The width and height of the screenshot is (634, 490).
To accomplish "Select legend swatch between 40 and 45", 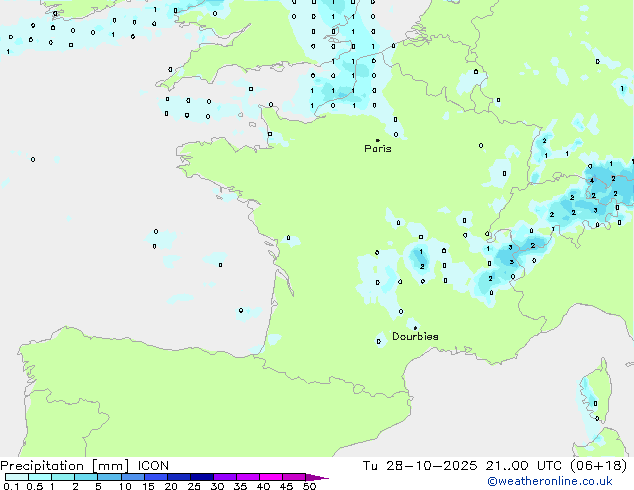I will tap(271, 477).
